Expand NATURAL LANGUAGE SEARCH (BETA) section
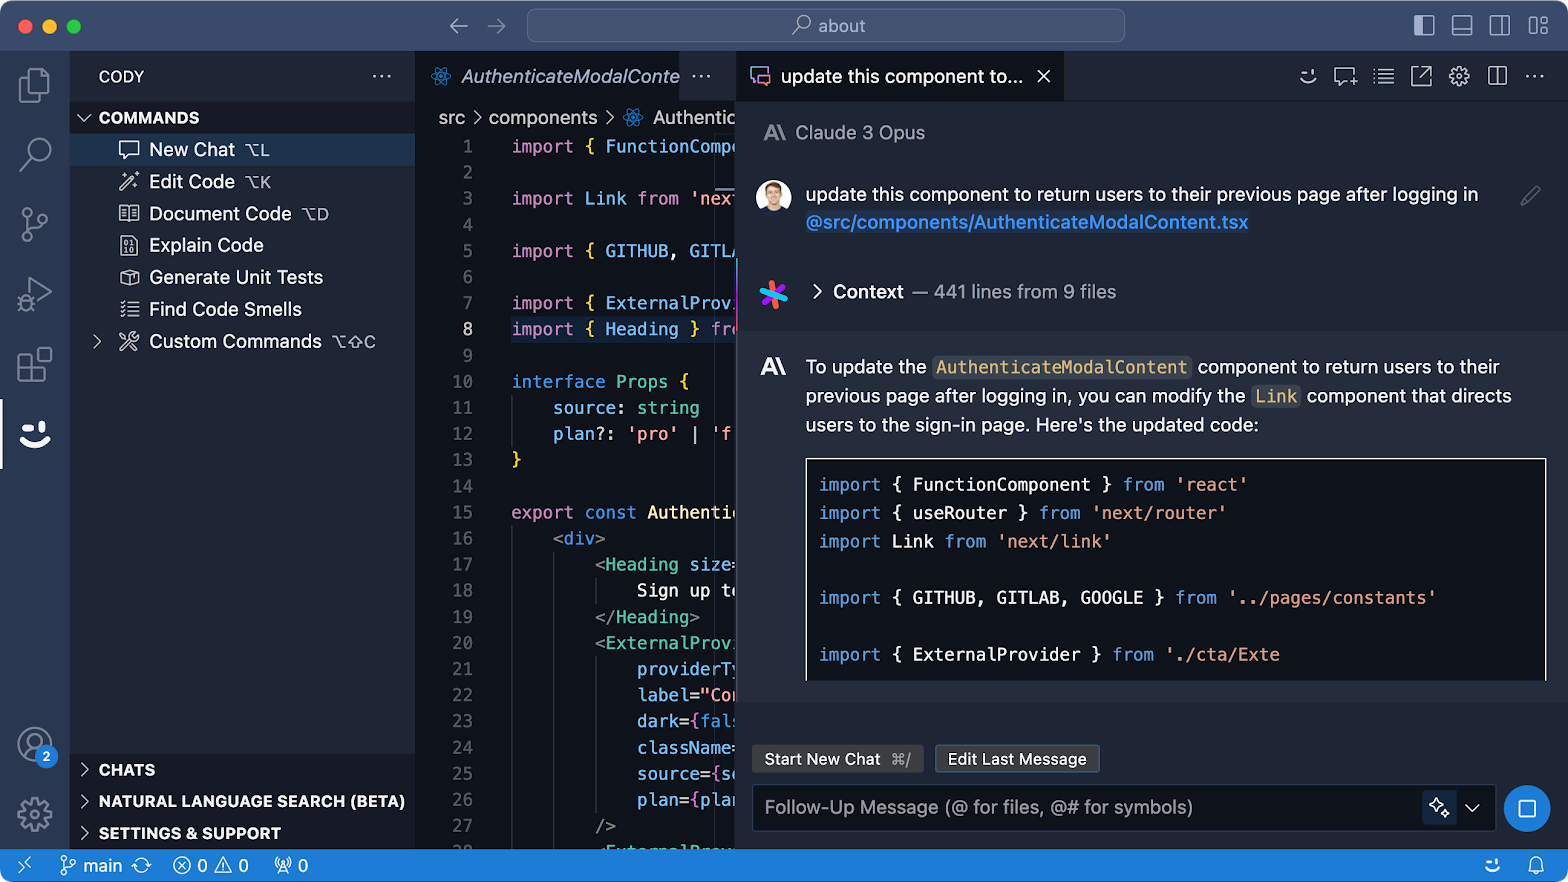 pos(243,801)
